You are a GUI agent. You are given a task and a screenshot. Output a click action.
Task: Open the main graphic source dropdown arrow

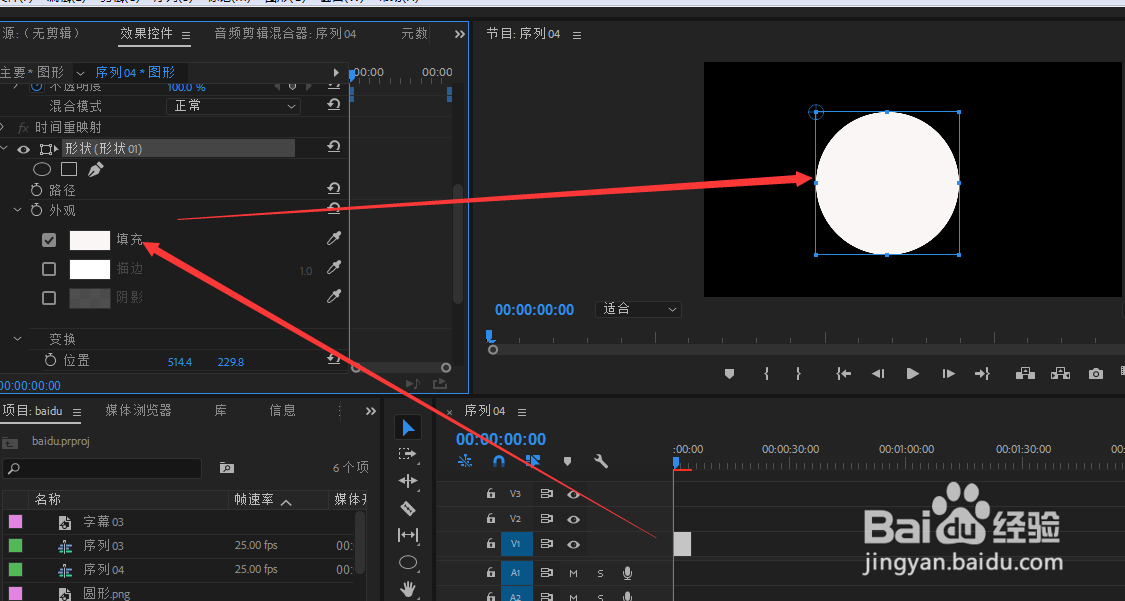coord(80,72)
